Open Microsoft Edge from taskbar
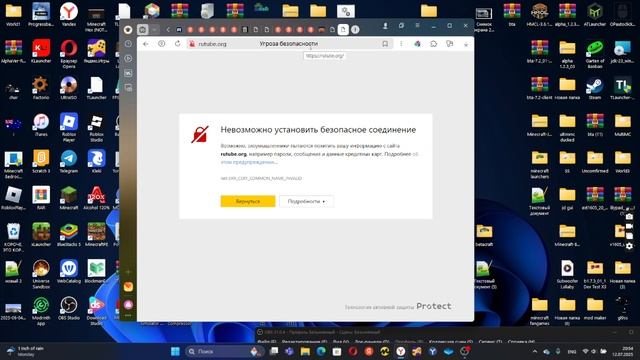 321,351
